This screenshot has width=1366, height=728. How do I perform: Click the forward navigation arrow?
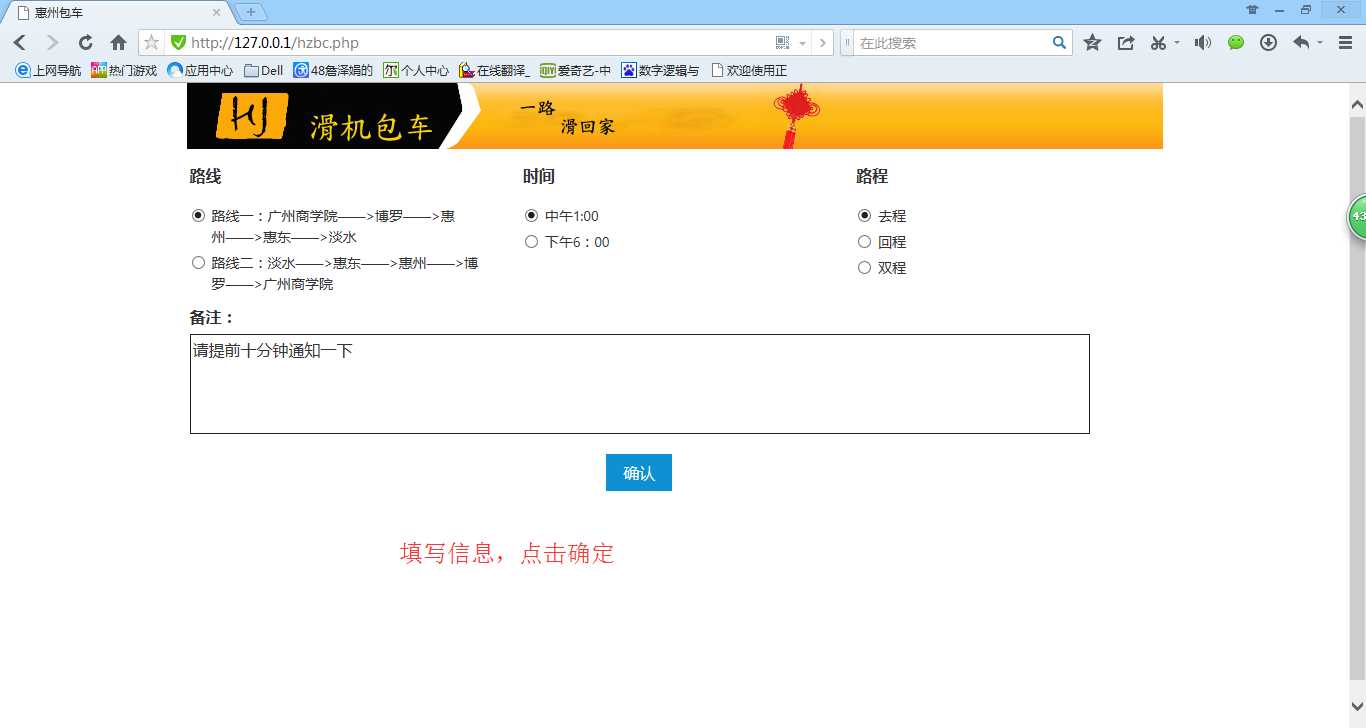(x=53, y=43)
